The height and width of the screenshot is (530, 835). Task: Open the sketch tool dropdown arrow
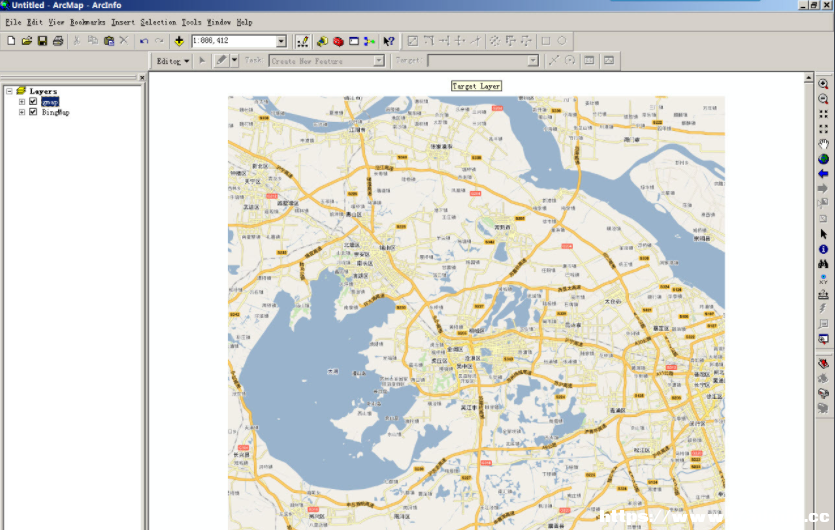click(234, 61)
